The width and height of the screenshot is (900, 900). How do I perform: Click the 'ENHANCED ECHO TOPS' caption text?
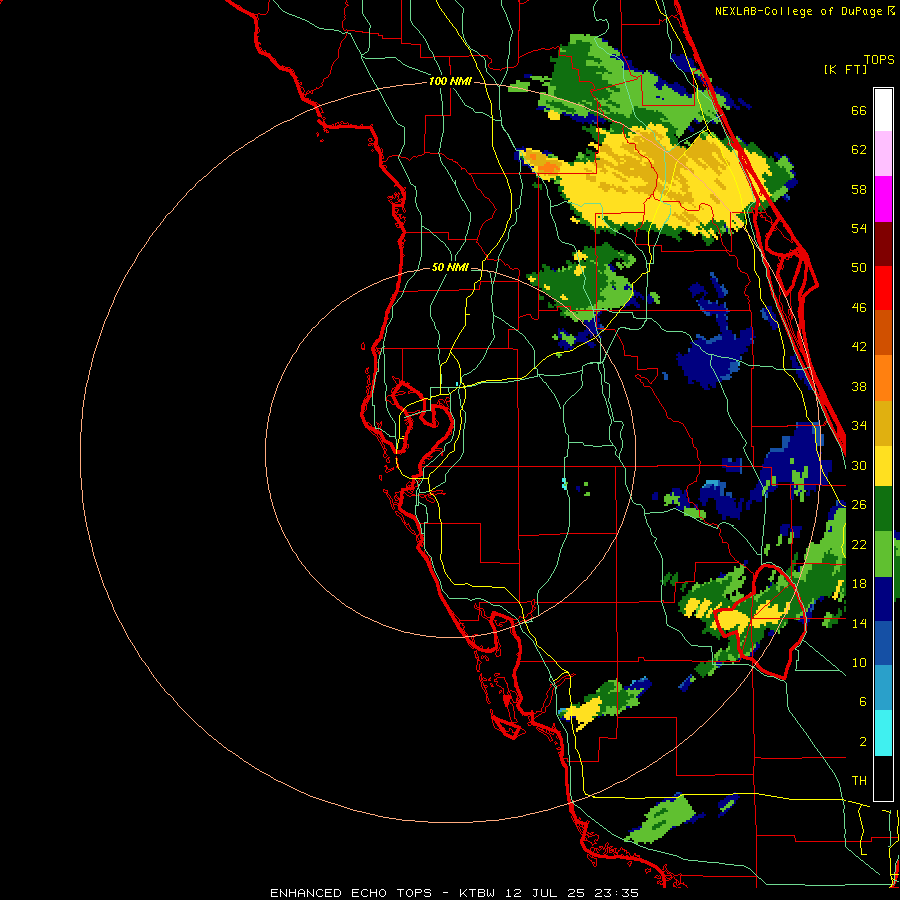350,893
